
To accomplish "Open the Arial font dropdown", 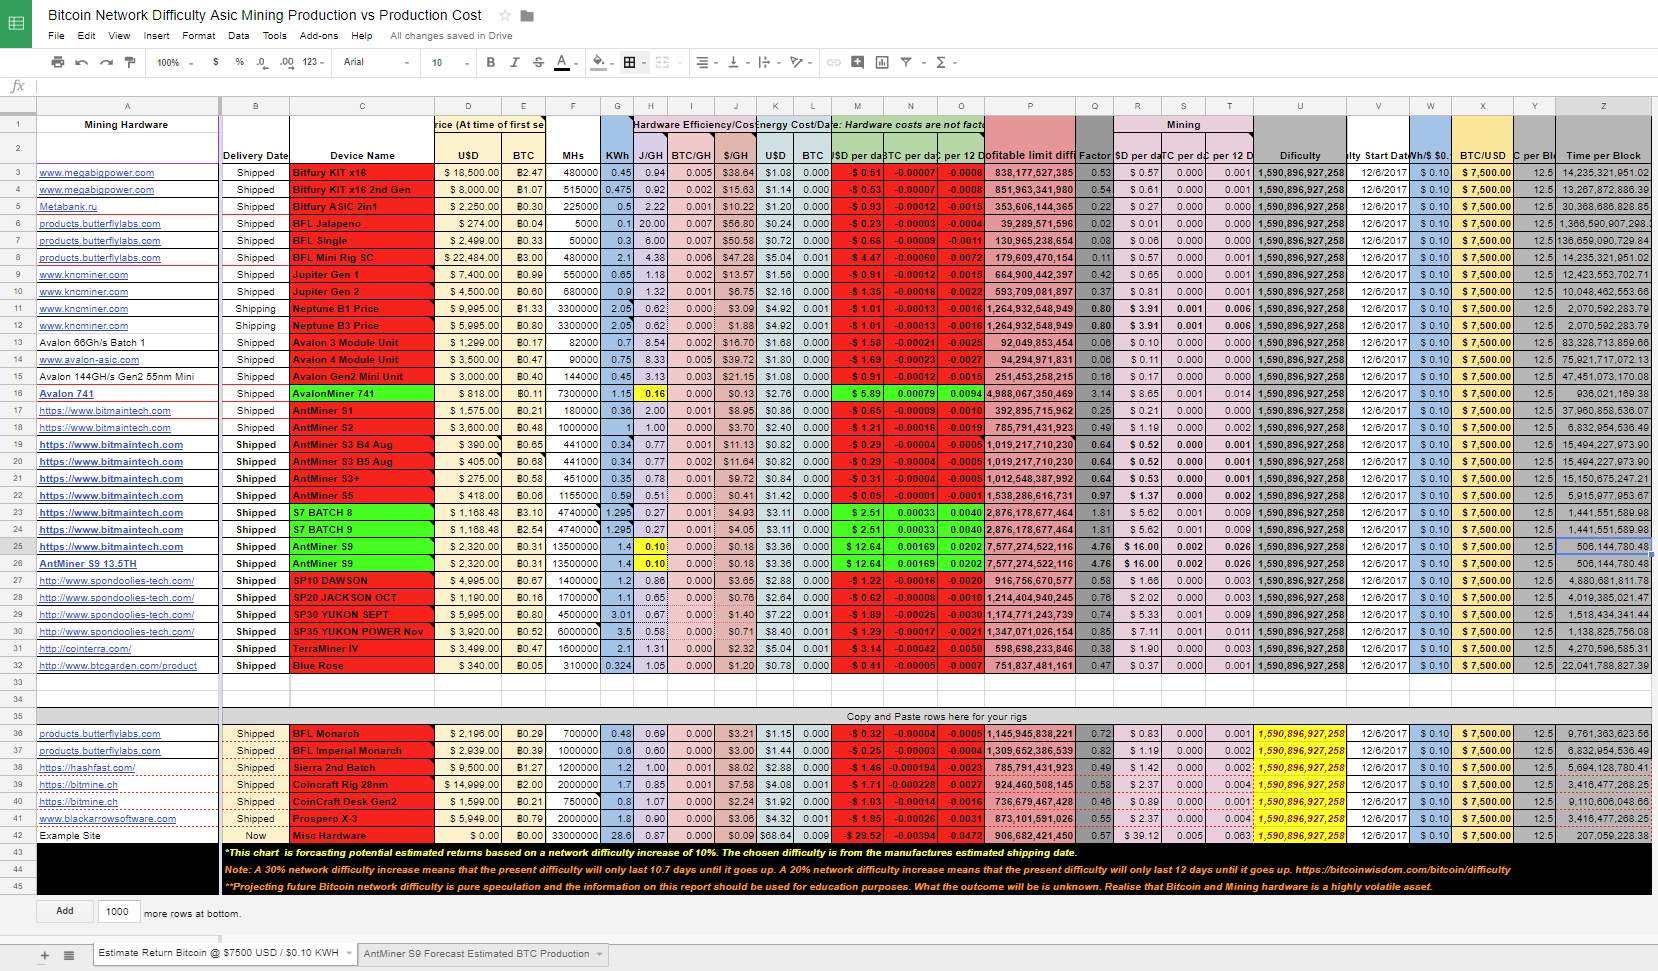I will (x=376, y=62).
